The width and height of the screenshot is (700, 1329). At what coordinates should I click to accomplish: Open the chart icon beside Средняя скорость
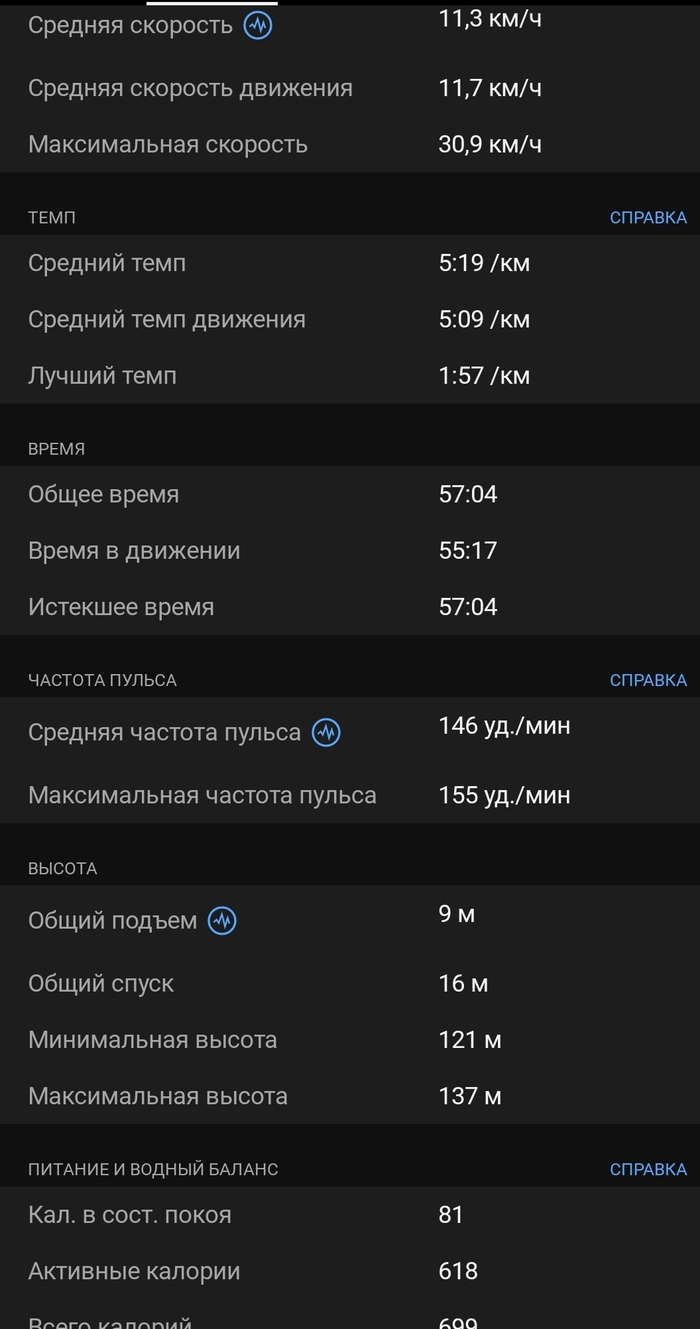258,26
